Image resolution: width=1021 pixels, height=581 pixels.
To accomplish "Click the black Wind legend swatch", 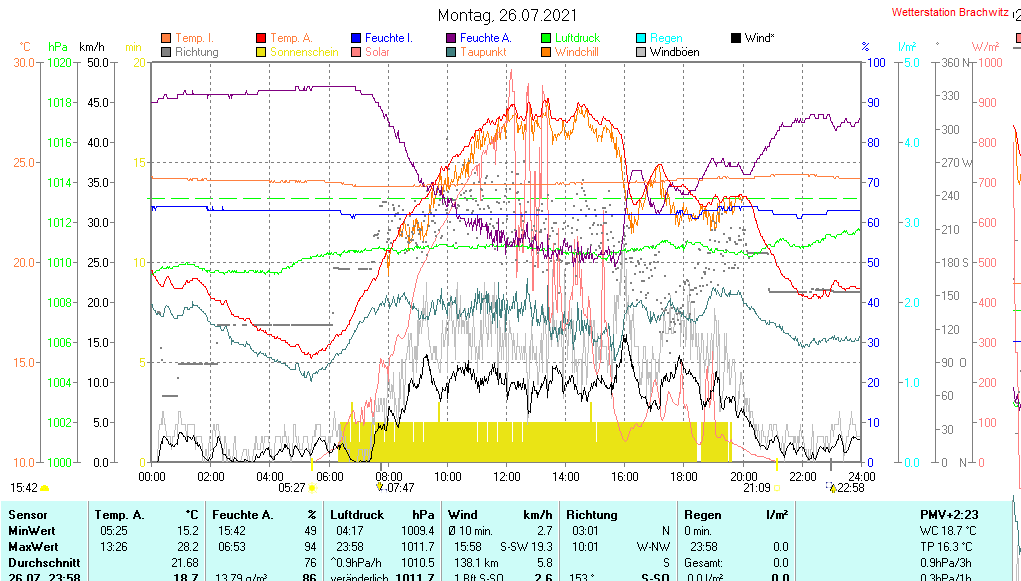I will tap(736, 38).
